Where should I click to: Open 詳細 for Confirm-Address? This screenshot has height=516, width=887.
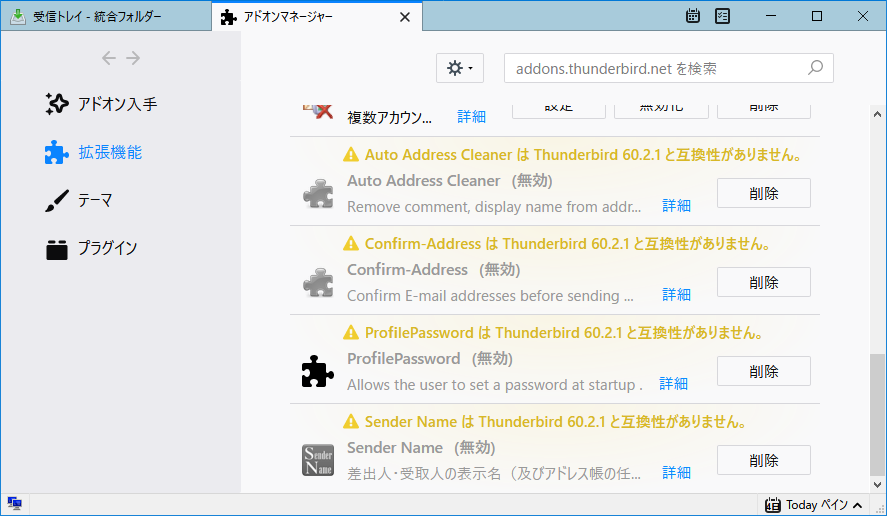[x=677, y=294]
